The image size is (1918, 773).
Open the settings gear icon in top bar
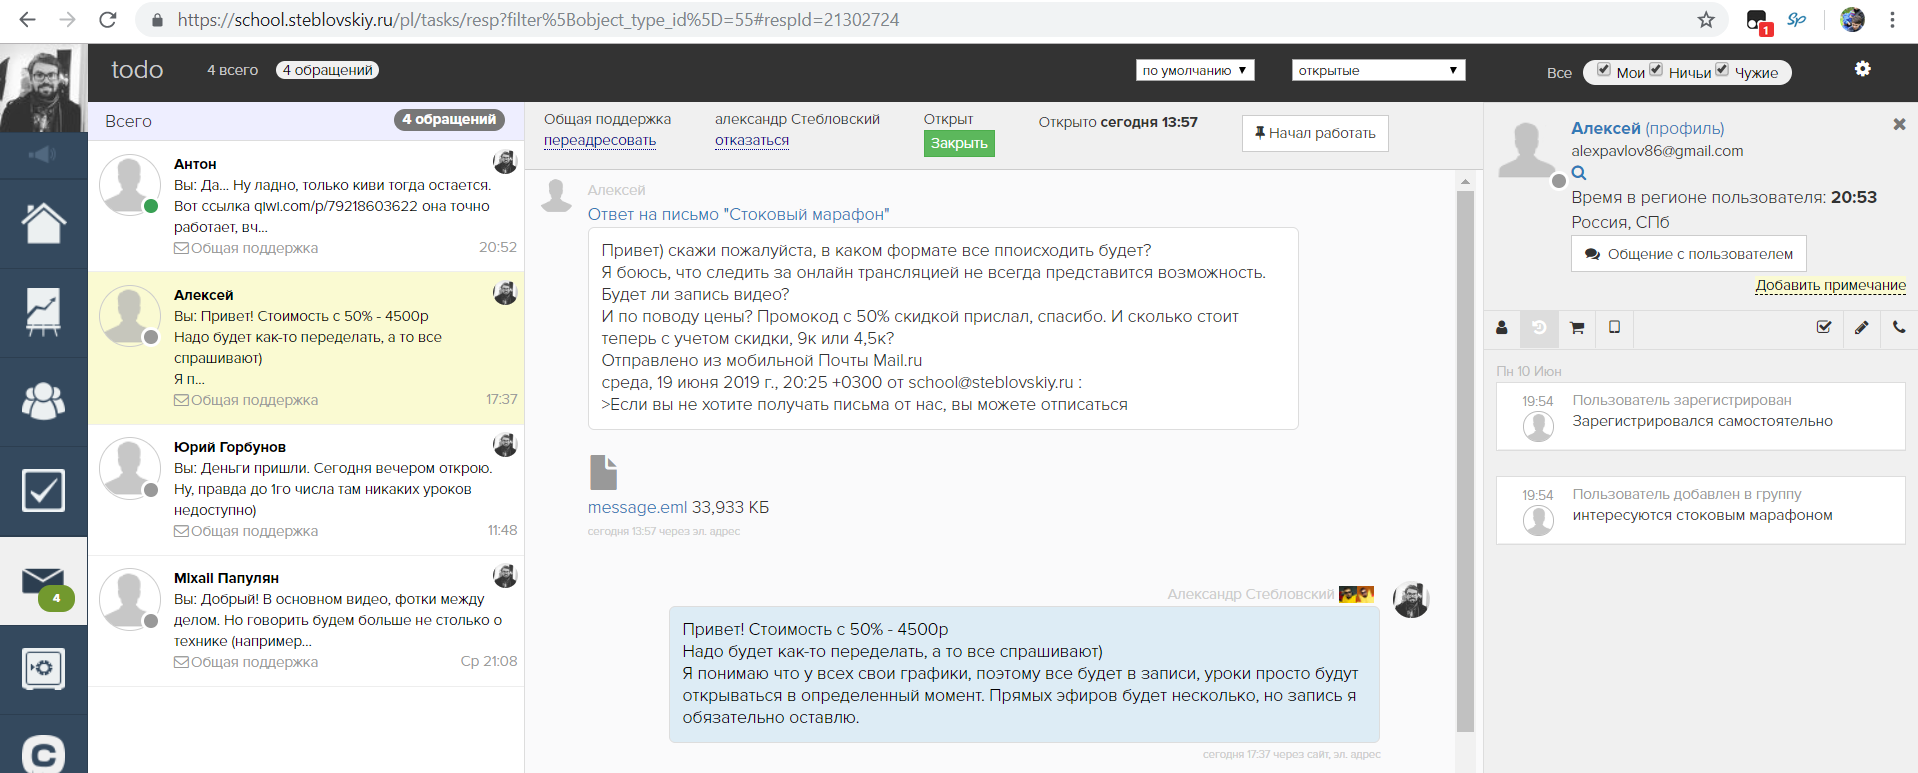tap(1862, 69)
